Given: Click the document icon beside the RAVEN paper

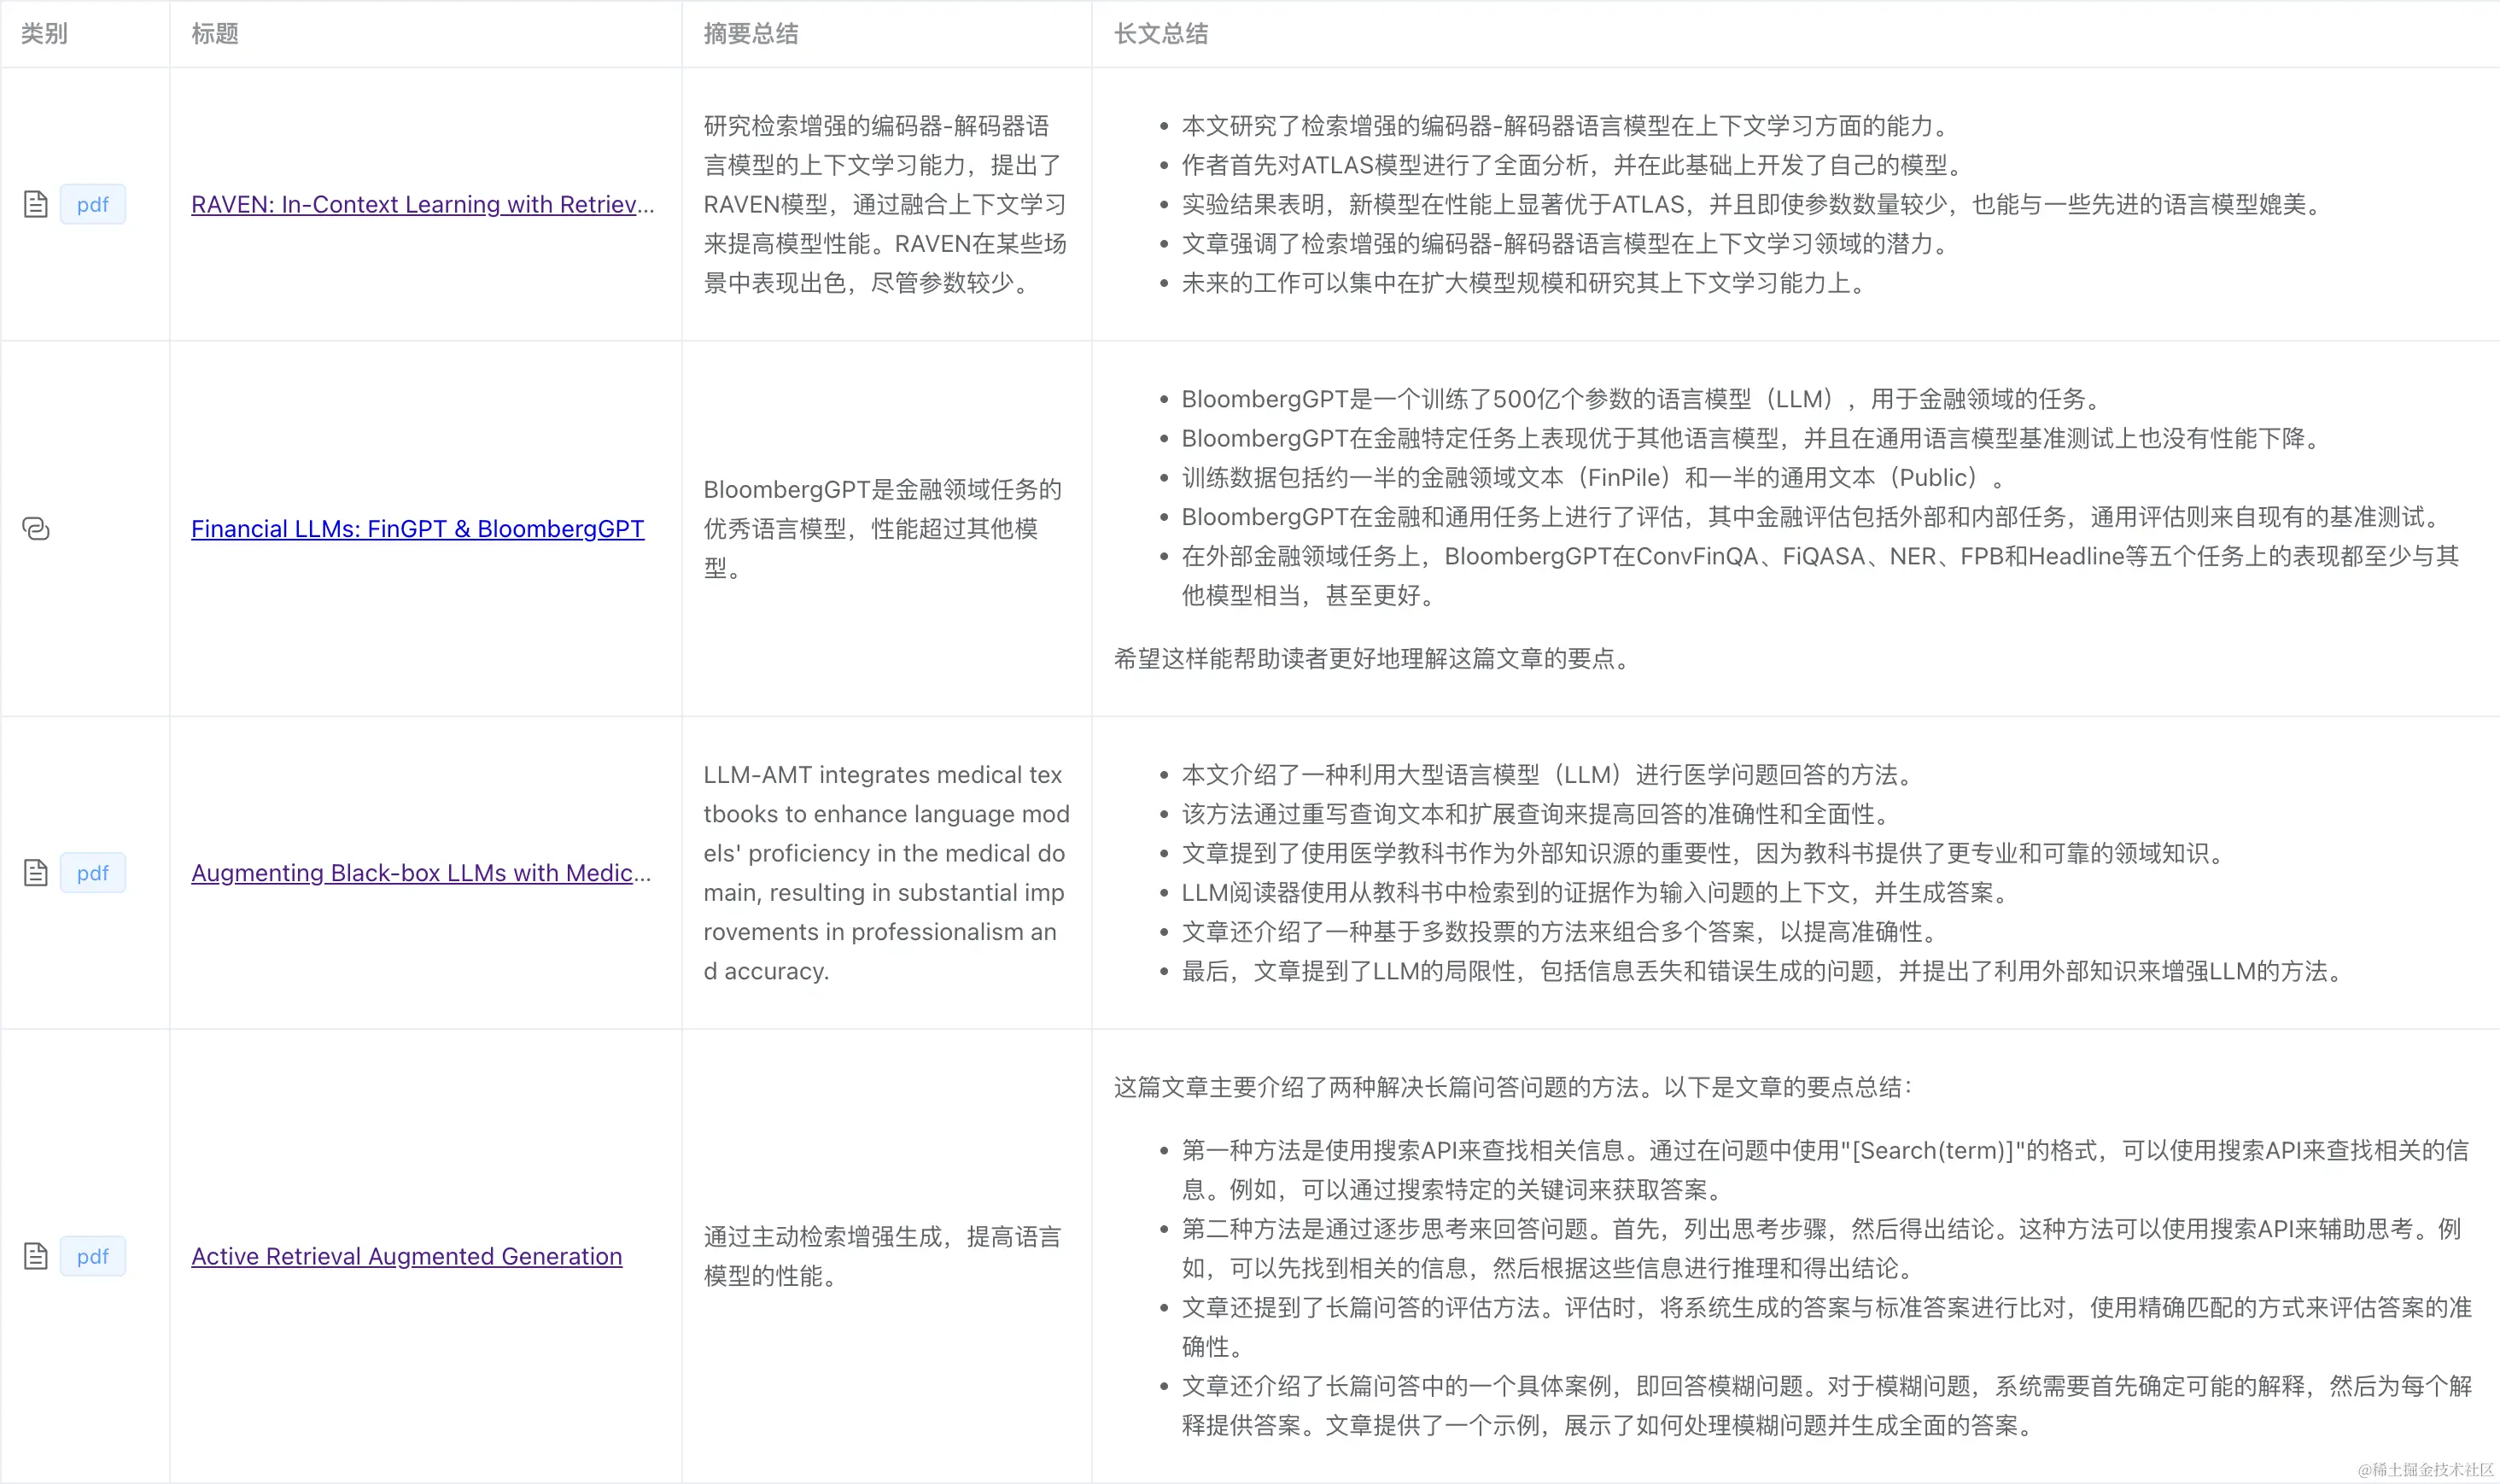Looking at the screenshot, I should (36, 204).
